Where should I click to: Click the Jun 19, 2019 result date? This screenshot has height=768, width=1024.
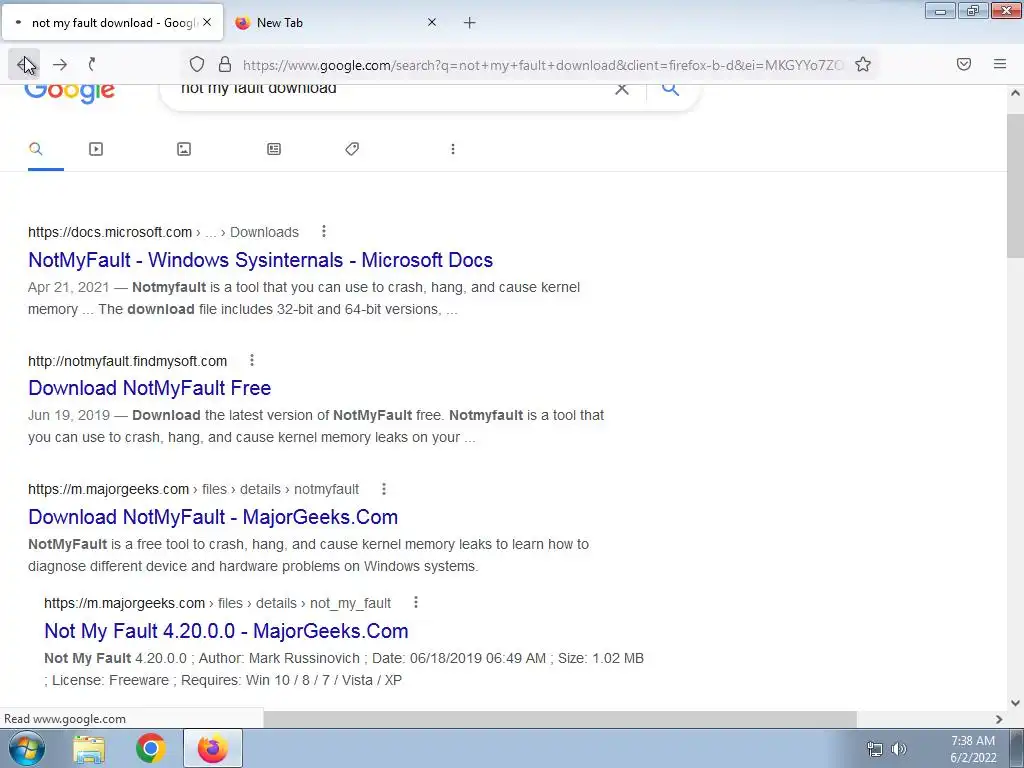point(69,415)
